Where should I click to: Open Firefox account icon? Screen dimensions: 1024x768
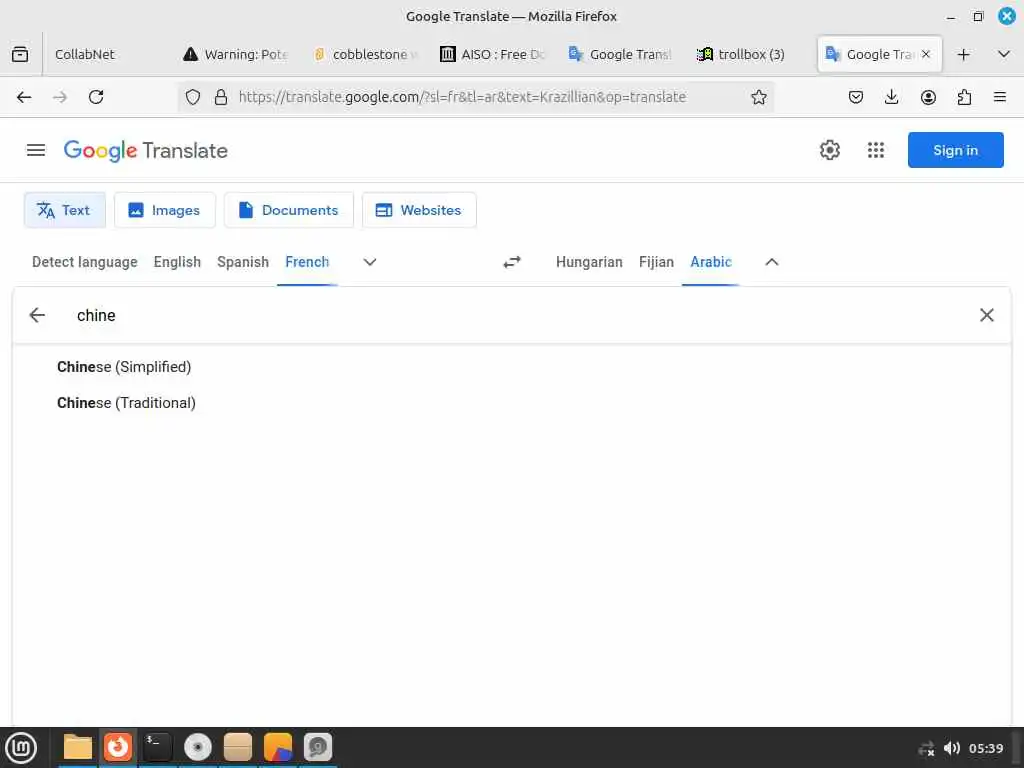click(x=928, y=97)
